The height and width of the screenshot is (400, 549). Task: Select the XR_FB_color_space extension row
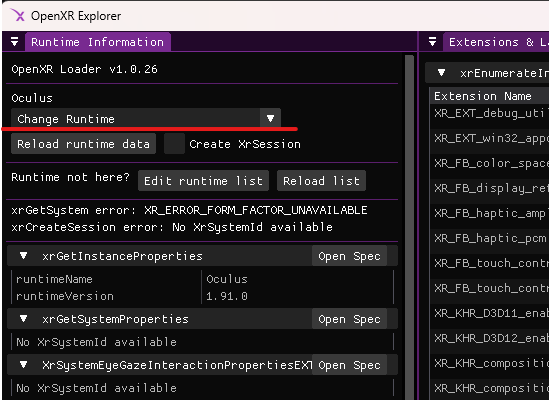click(x=489, y=163)
